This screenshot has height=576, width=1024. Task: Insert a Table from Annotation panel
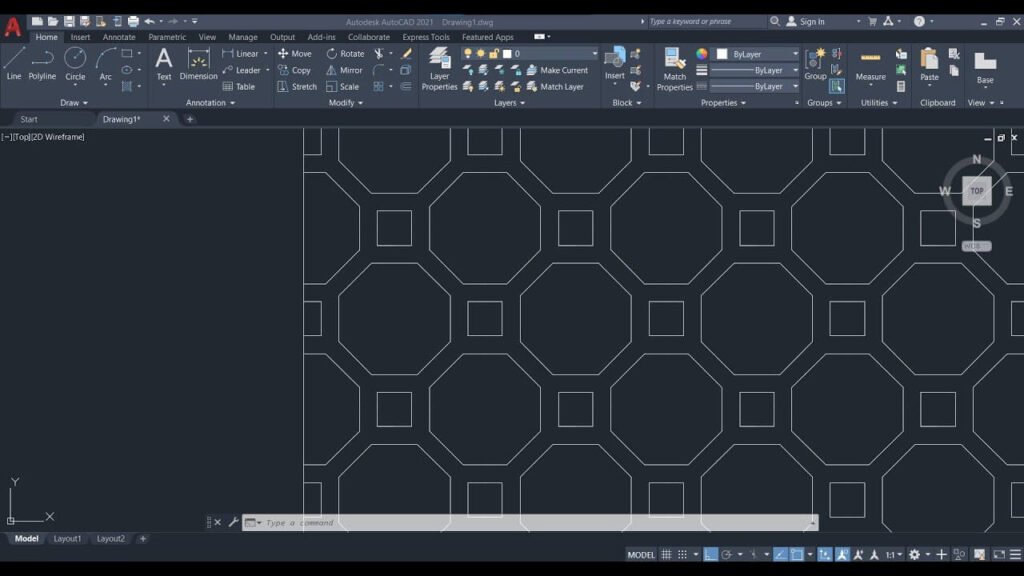238,86
